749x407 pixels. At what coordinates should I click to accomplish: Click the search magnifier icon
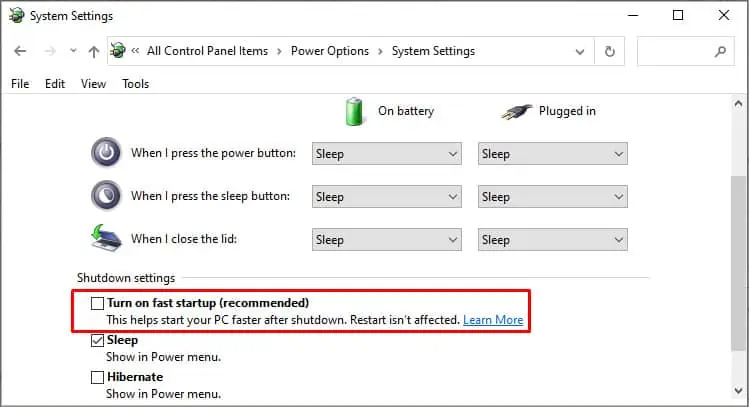[720, 51]
